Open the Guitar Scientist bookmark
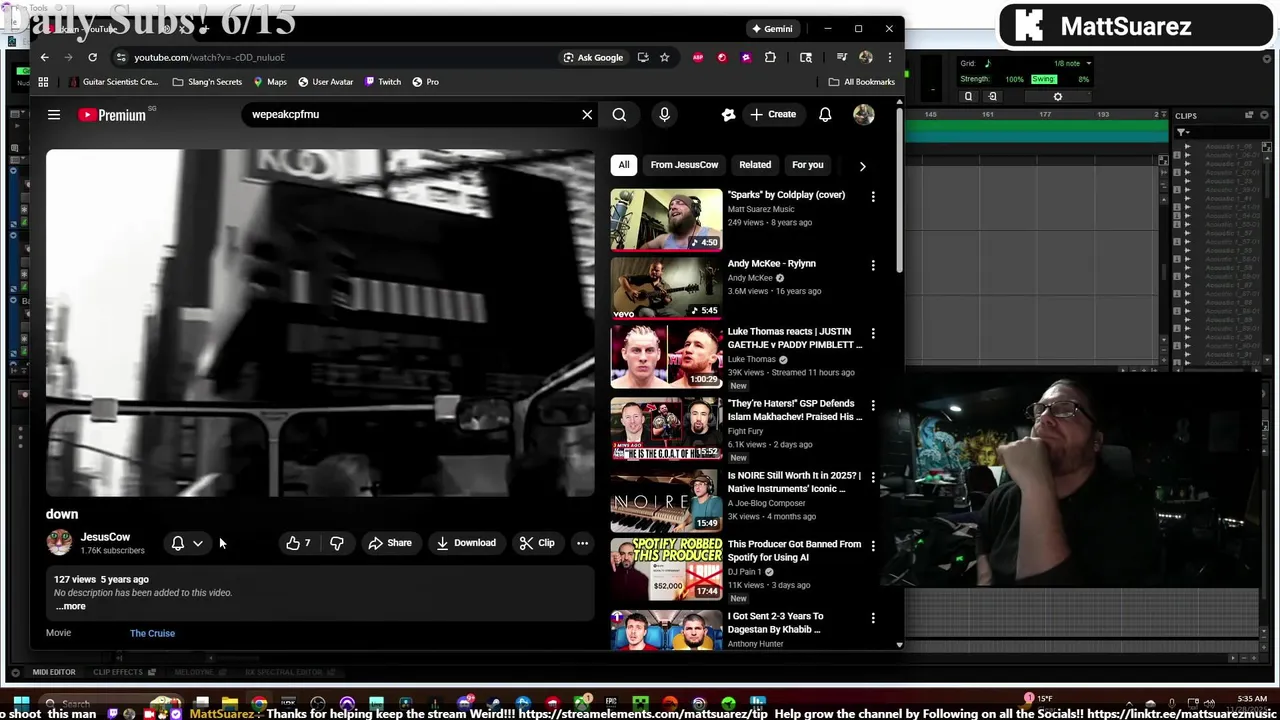Image resolution: width=1280 pixels, height=720 pixels. [112, 82]
